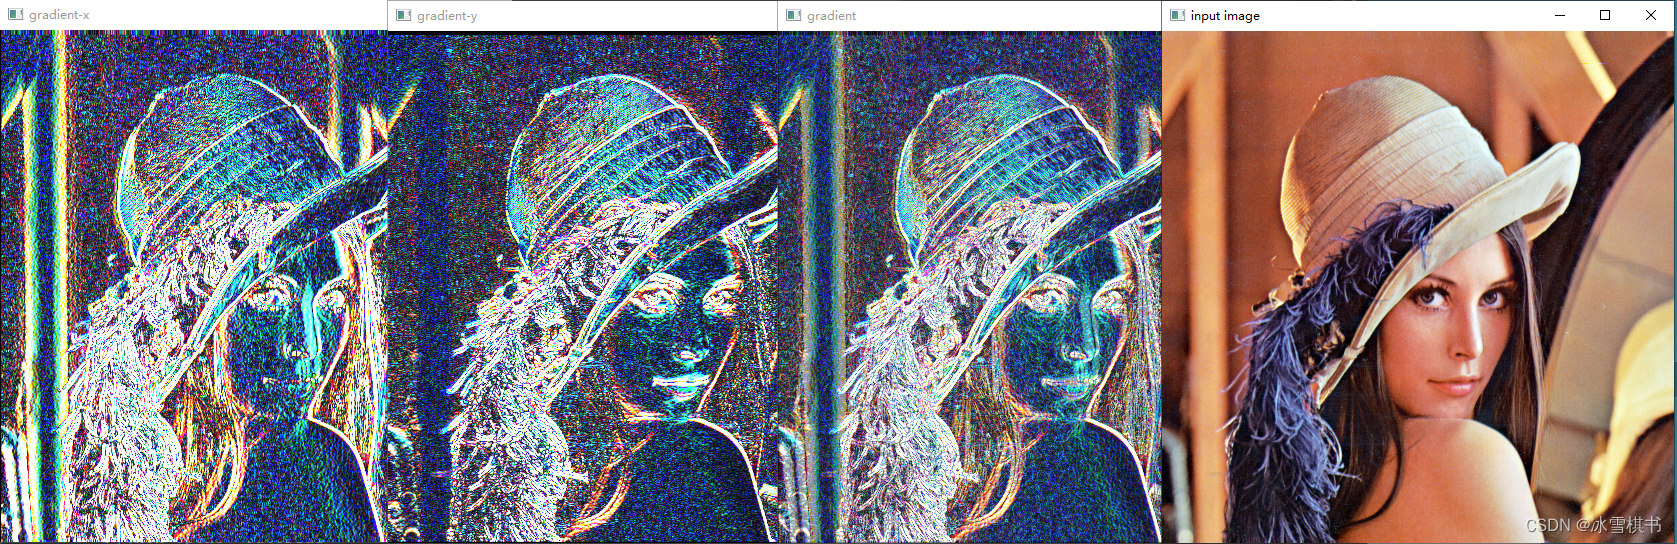Click the input image window icon

coord(1178,15)
